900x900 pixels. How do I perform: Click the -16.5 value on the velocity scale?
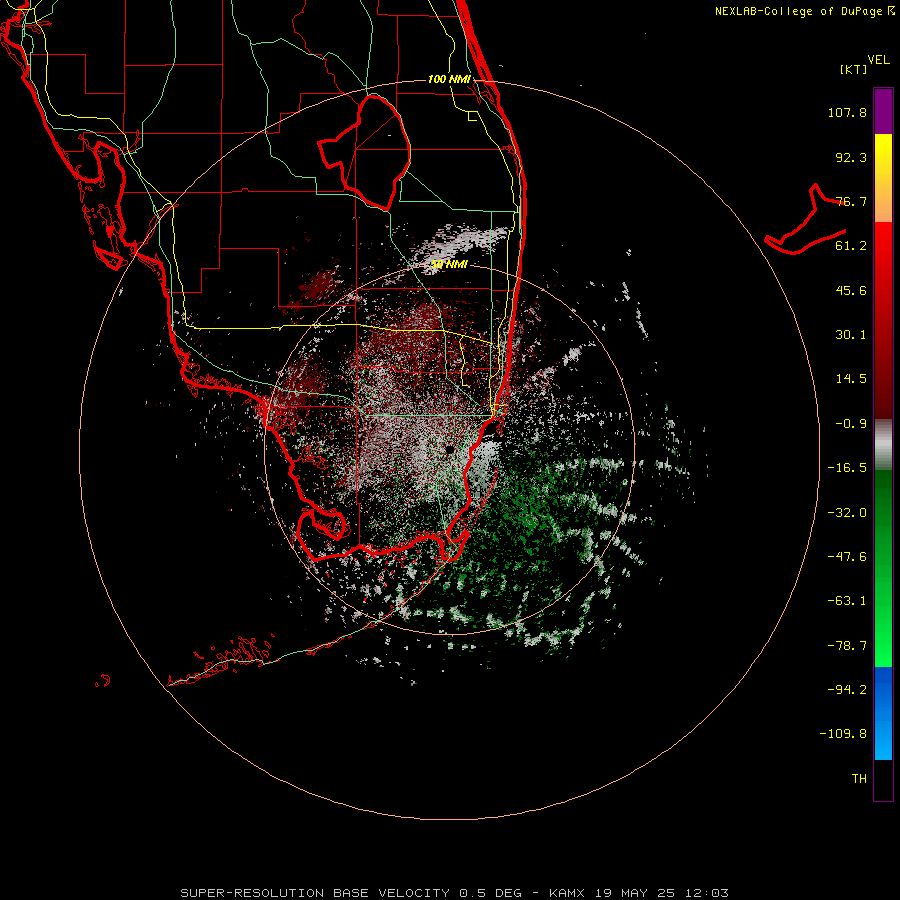[847, 468]
